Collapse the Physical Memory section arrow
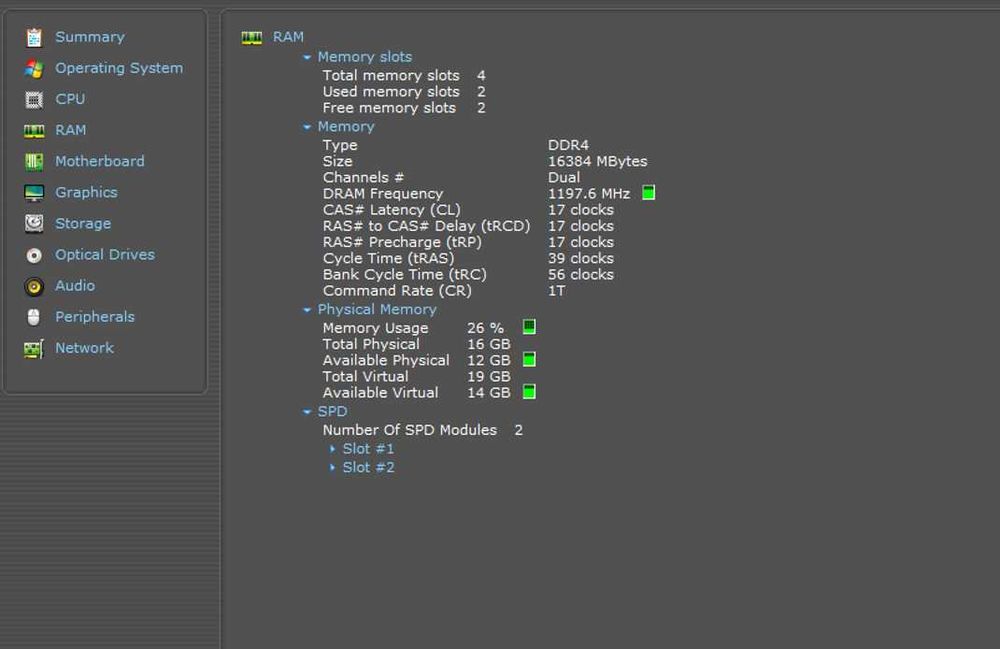The height and width of the screenshot is (649, 1000). pos(307,310)
